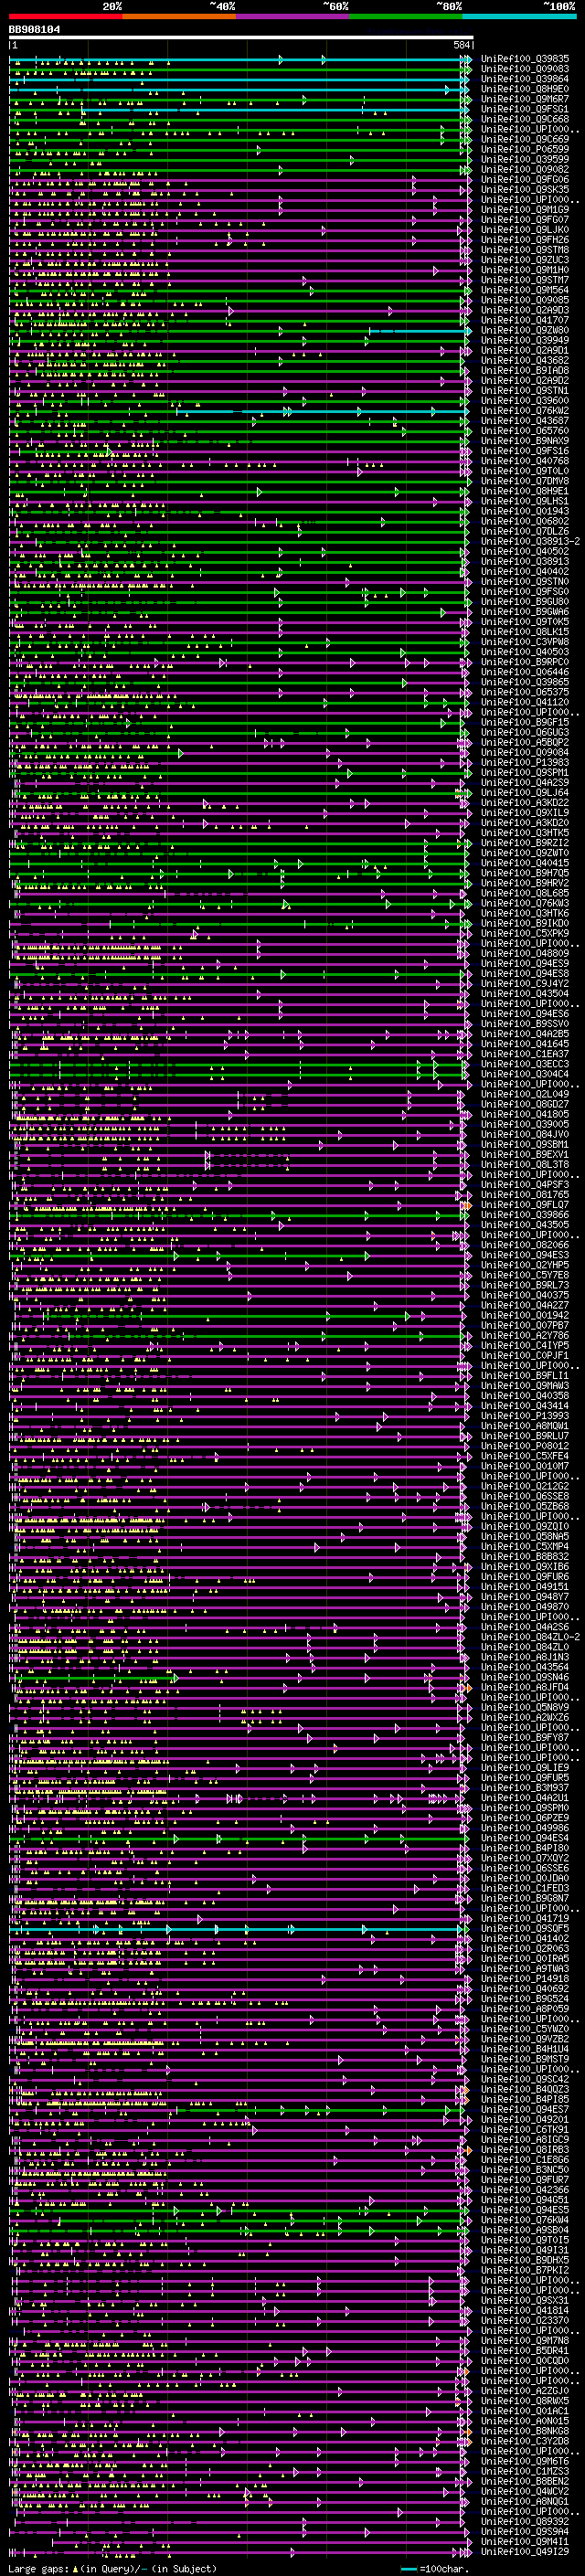
Task: Click the green alignment bar for UniRef100_P06599
Action: pos(240,149)
